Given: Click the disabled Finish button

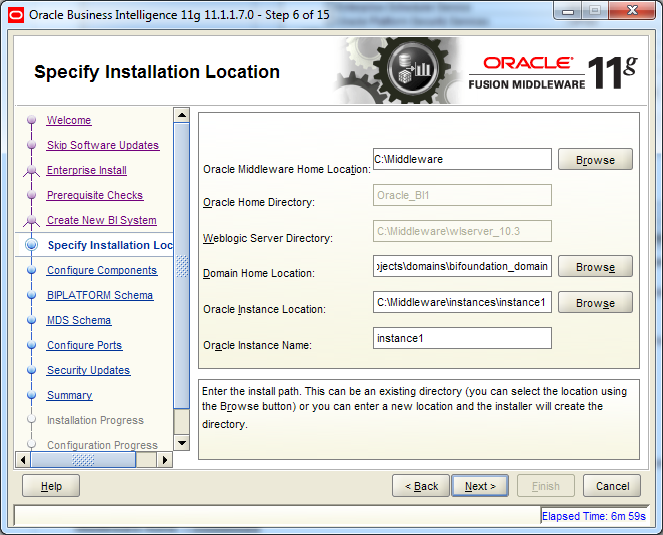Looking at the screenshot, I should pyautogui.click(x=545, y=486).
